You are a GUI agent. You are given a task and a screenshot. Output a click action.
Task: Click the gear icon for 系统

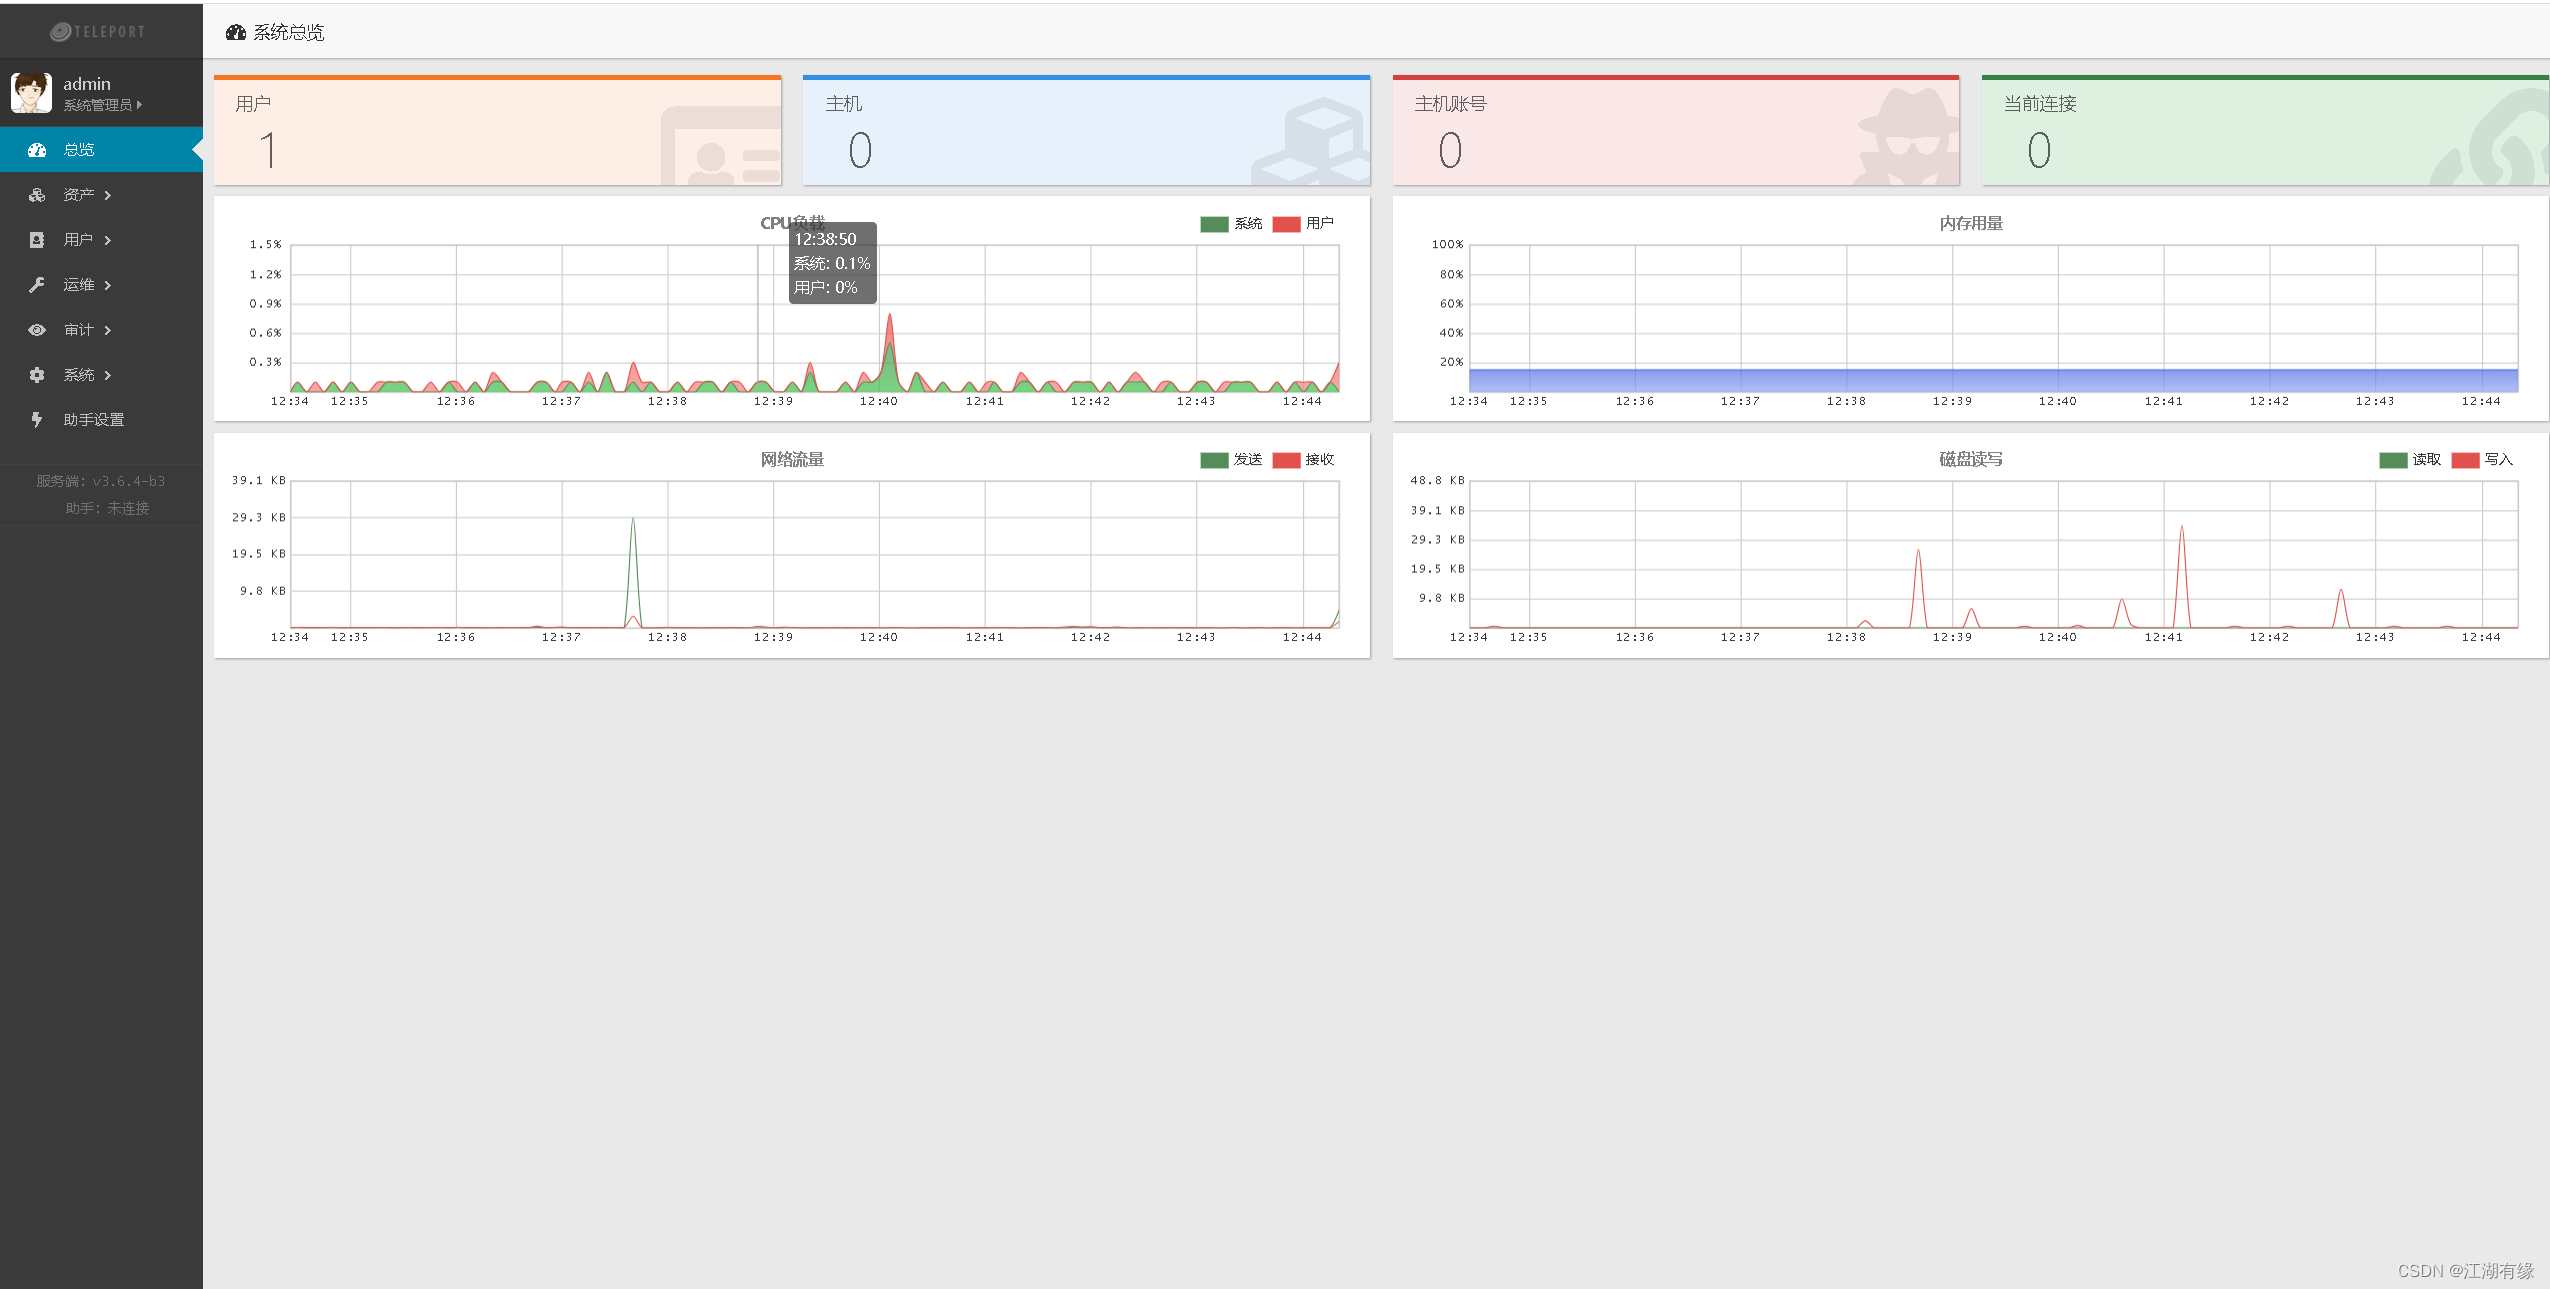pyautogui.click(x=37, y=375)
